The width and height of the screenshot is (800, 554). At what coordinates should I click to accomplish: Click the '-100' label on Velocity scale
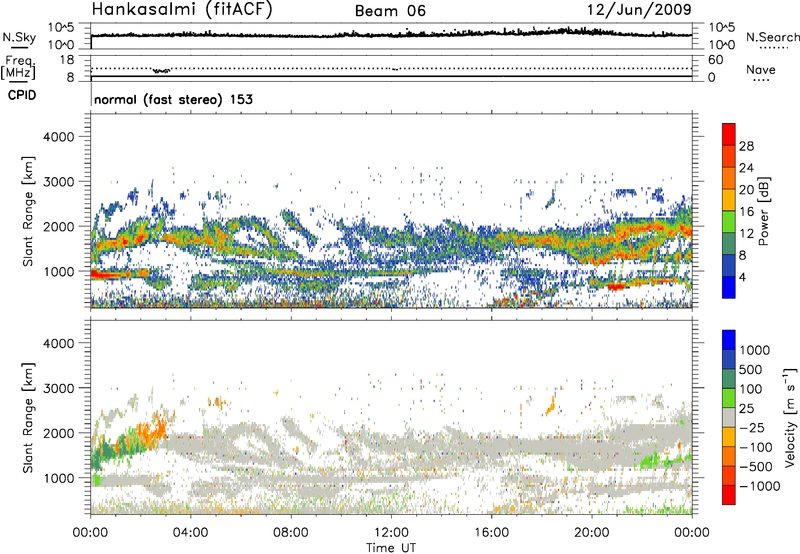[x=756, y=447]
